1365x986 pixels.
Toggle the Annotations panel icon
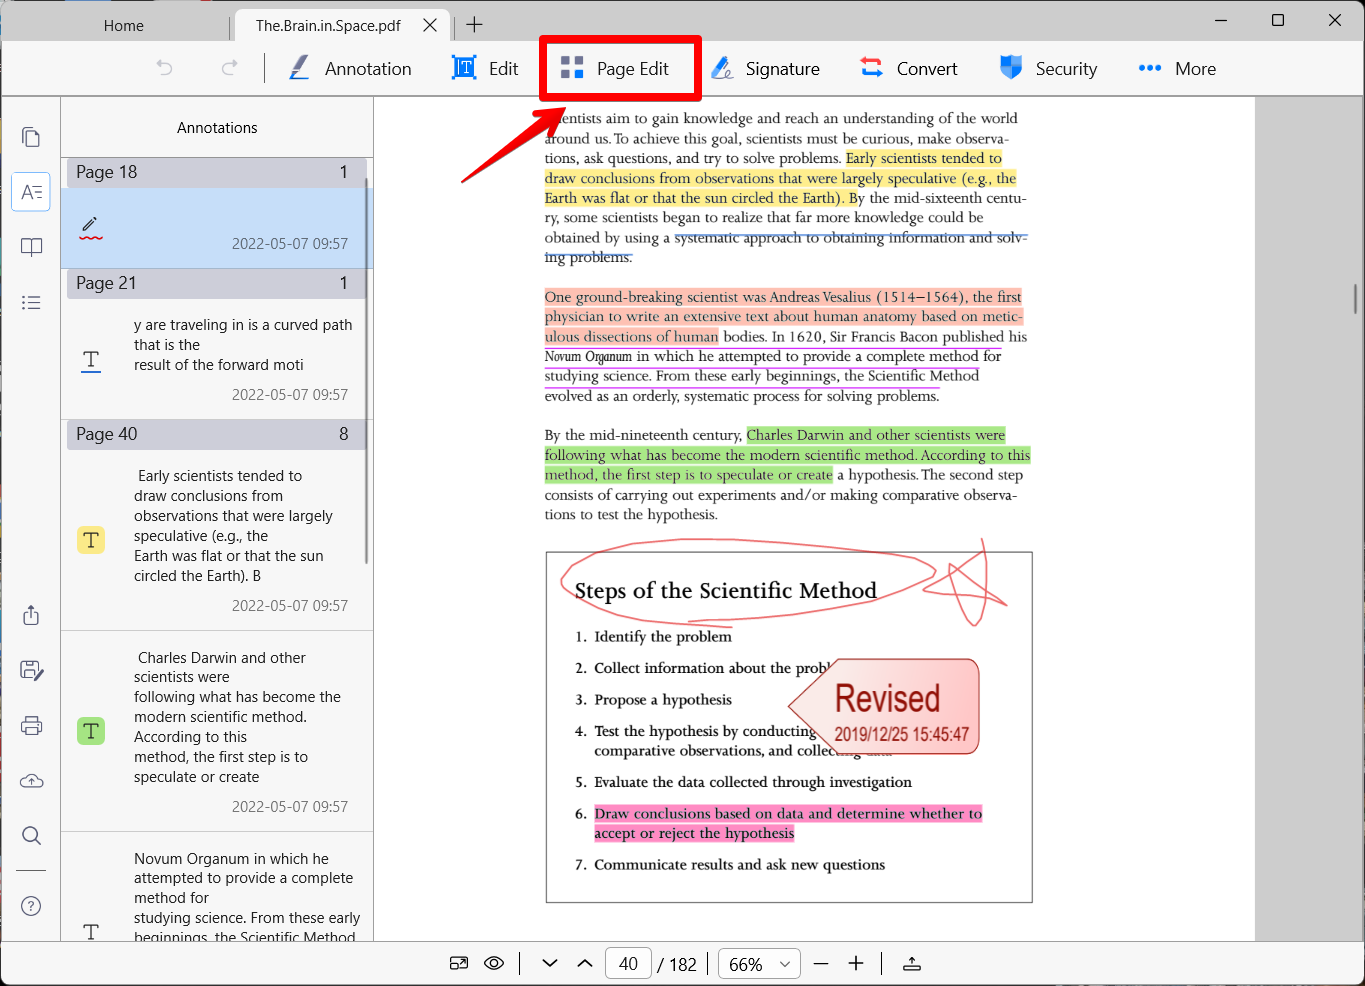(x=31, y=192)
